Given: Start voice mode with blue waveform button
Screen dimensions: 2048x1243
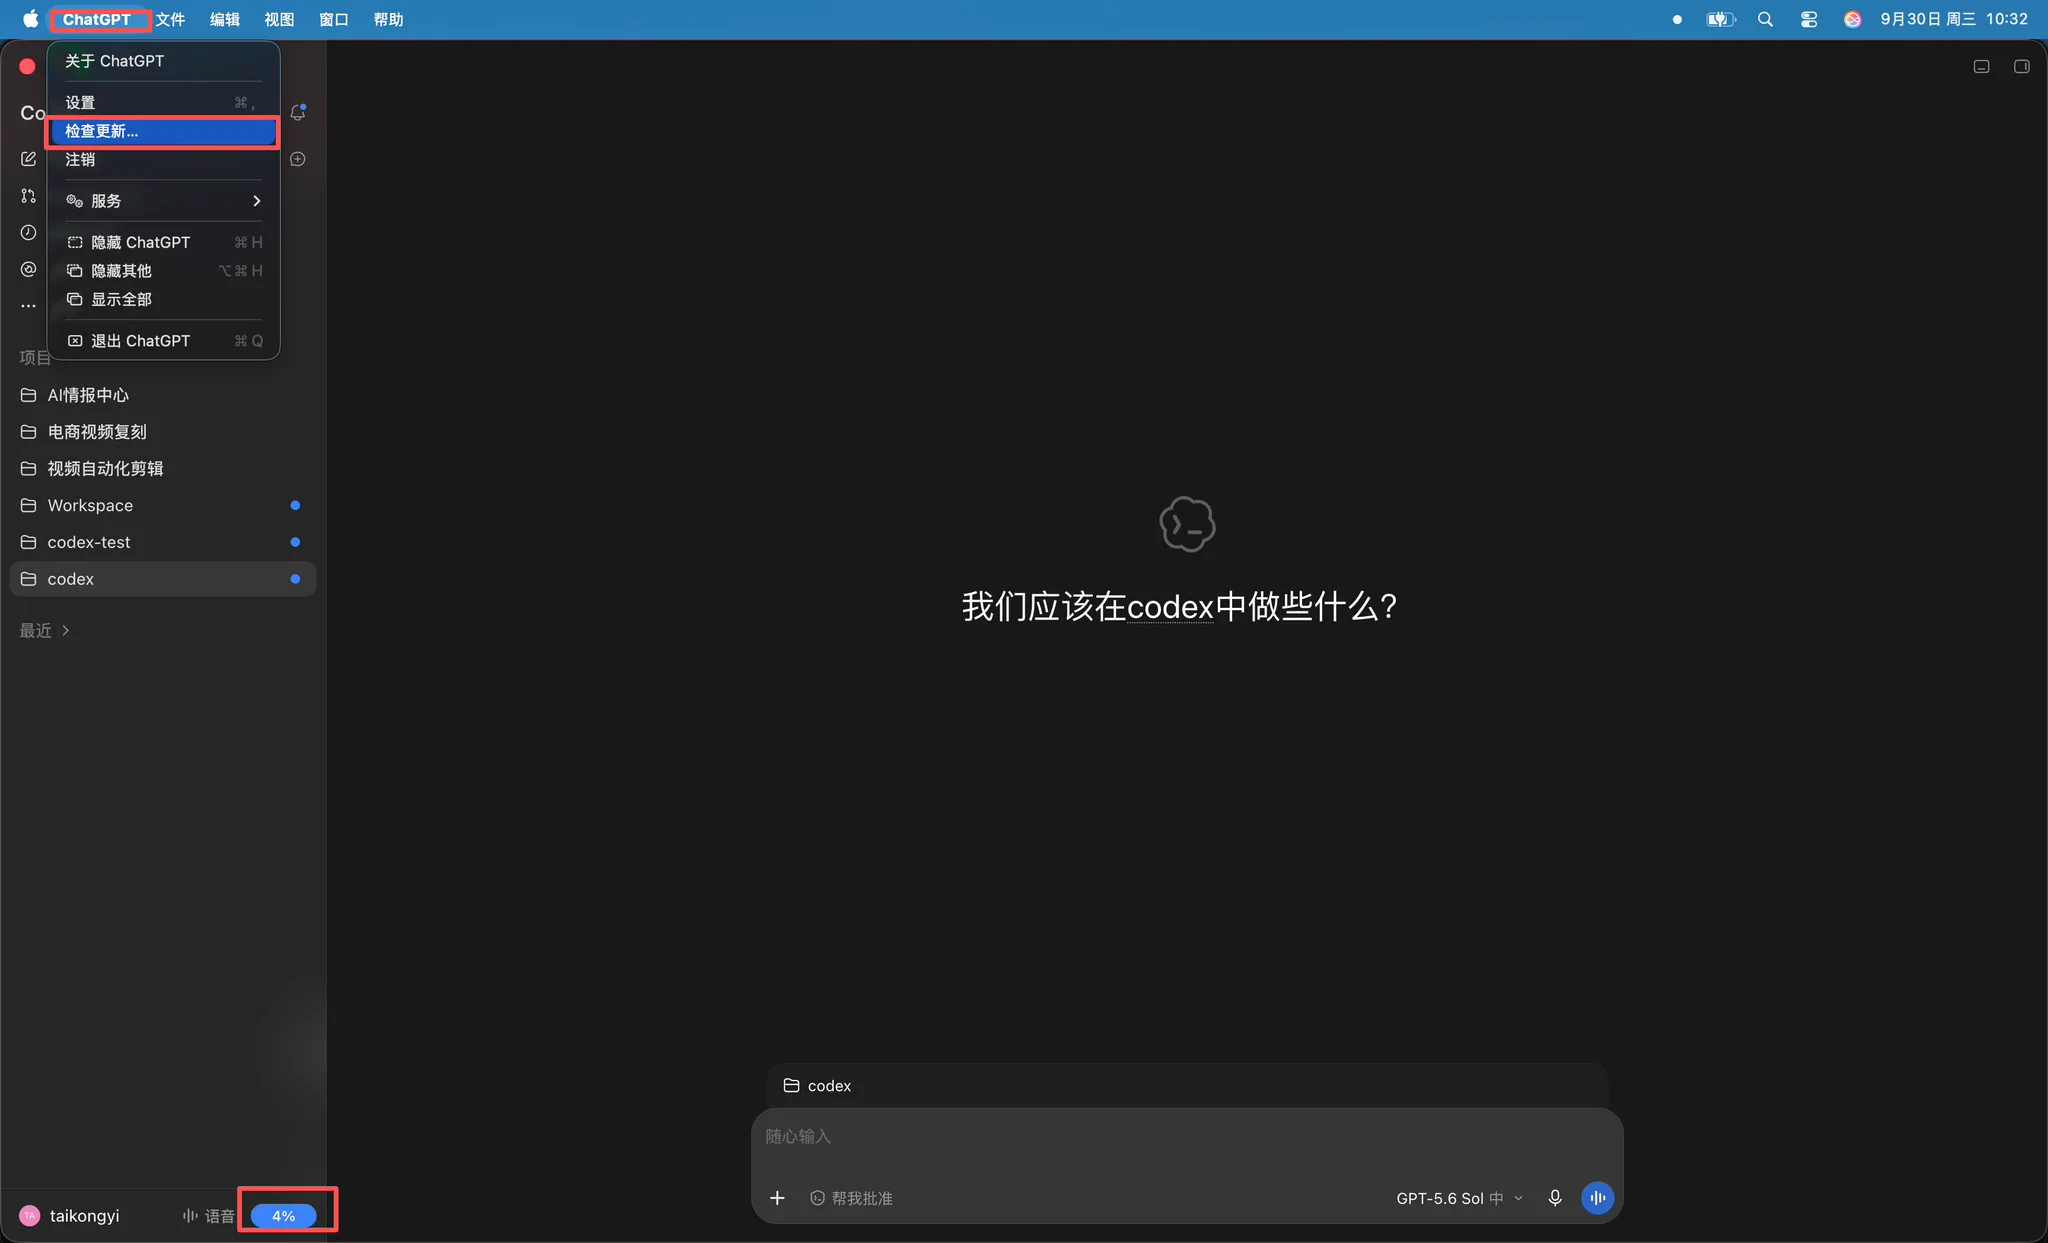Looking at the screenshot, I should [x=1597, y=1198].
